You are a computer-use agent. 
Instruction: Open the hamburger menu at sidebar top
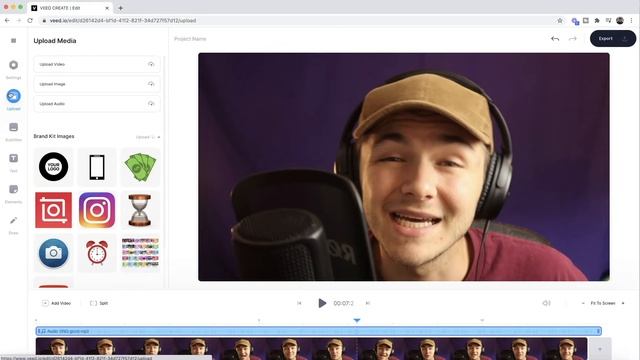[x=13, y=40]
